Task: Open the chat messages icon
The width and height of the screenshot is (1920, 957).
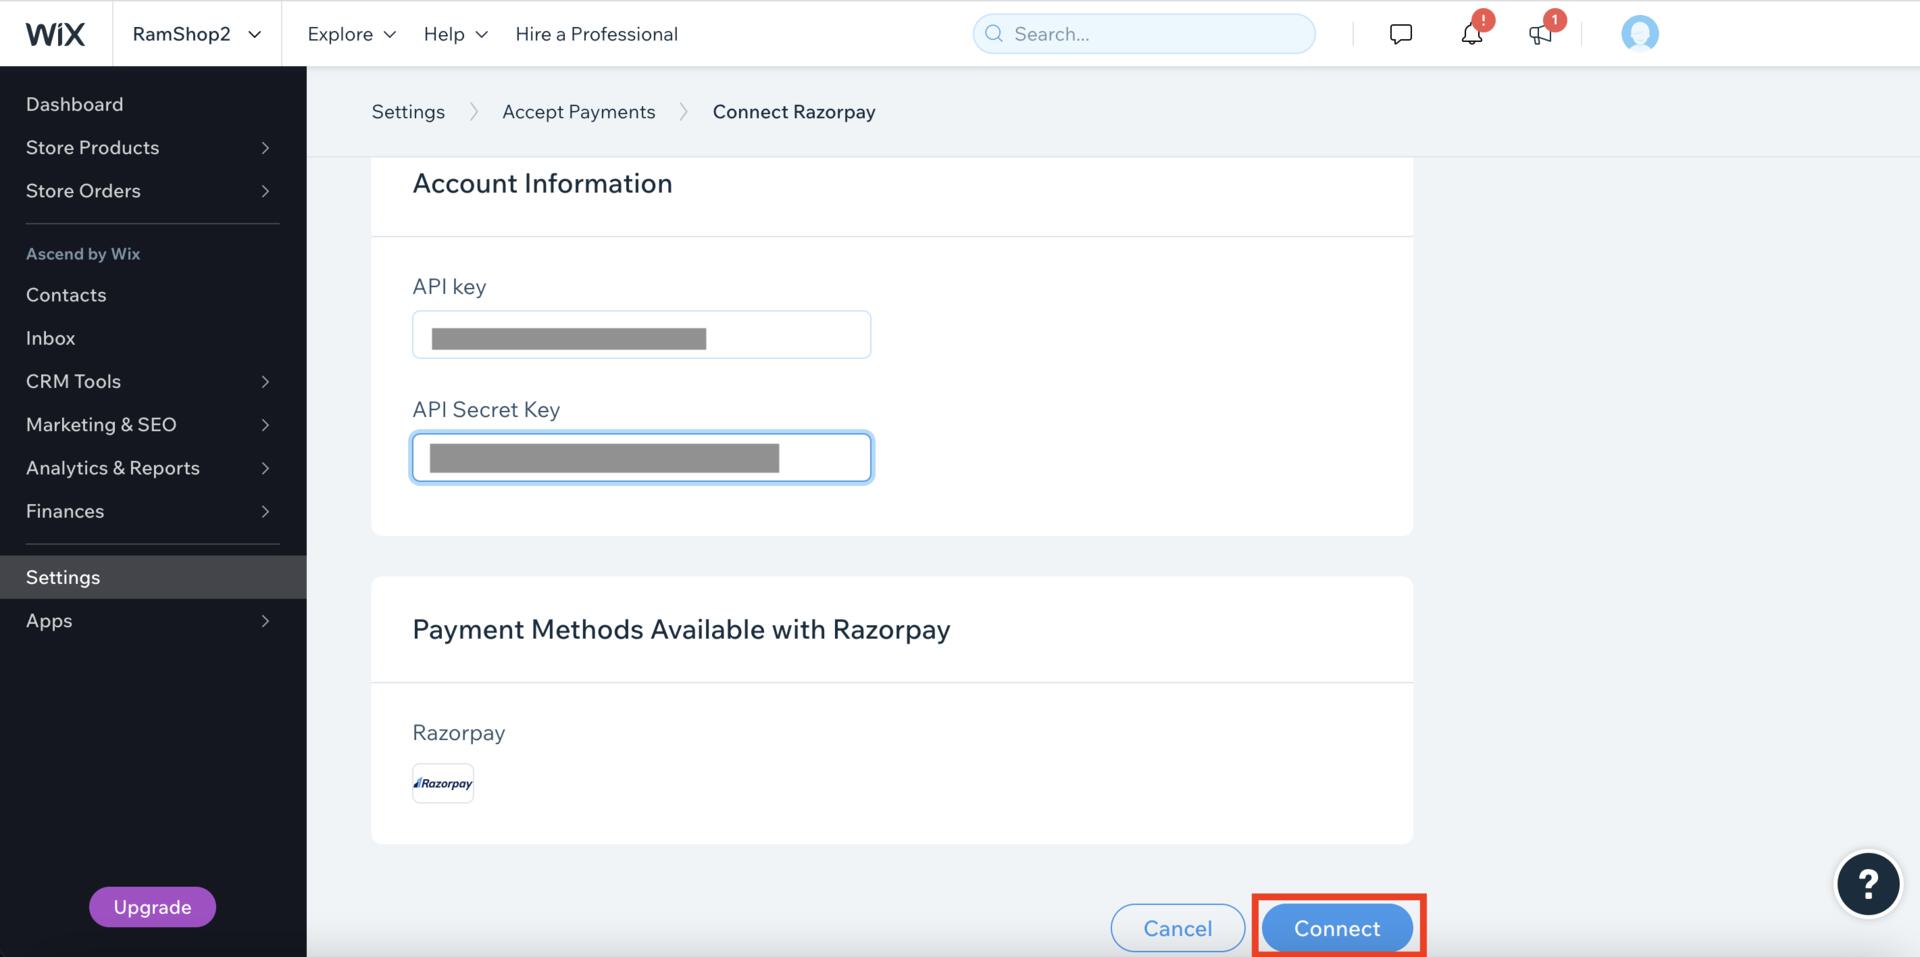Action: (x=1401, y=34)
